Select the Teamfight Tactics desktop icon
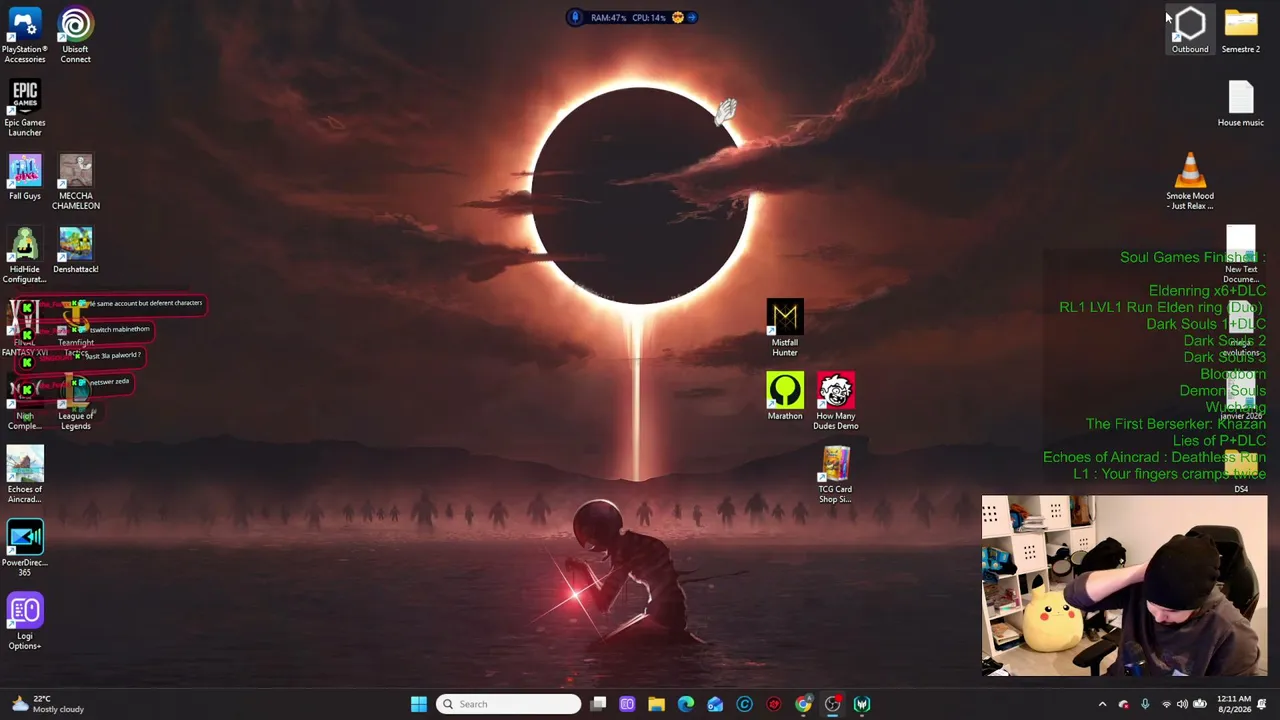Image resolution: width=1280 pixels, height=720 pixels. [x=75, y=330]
